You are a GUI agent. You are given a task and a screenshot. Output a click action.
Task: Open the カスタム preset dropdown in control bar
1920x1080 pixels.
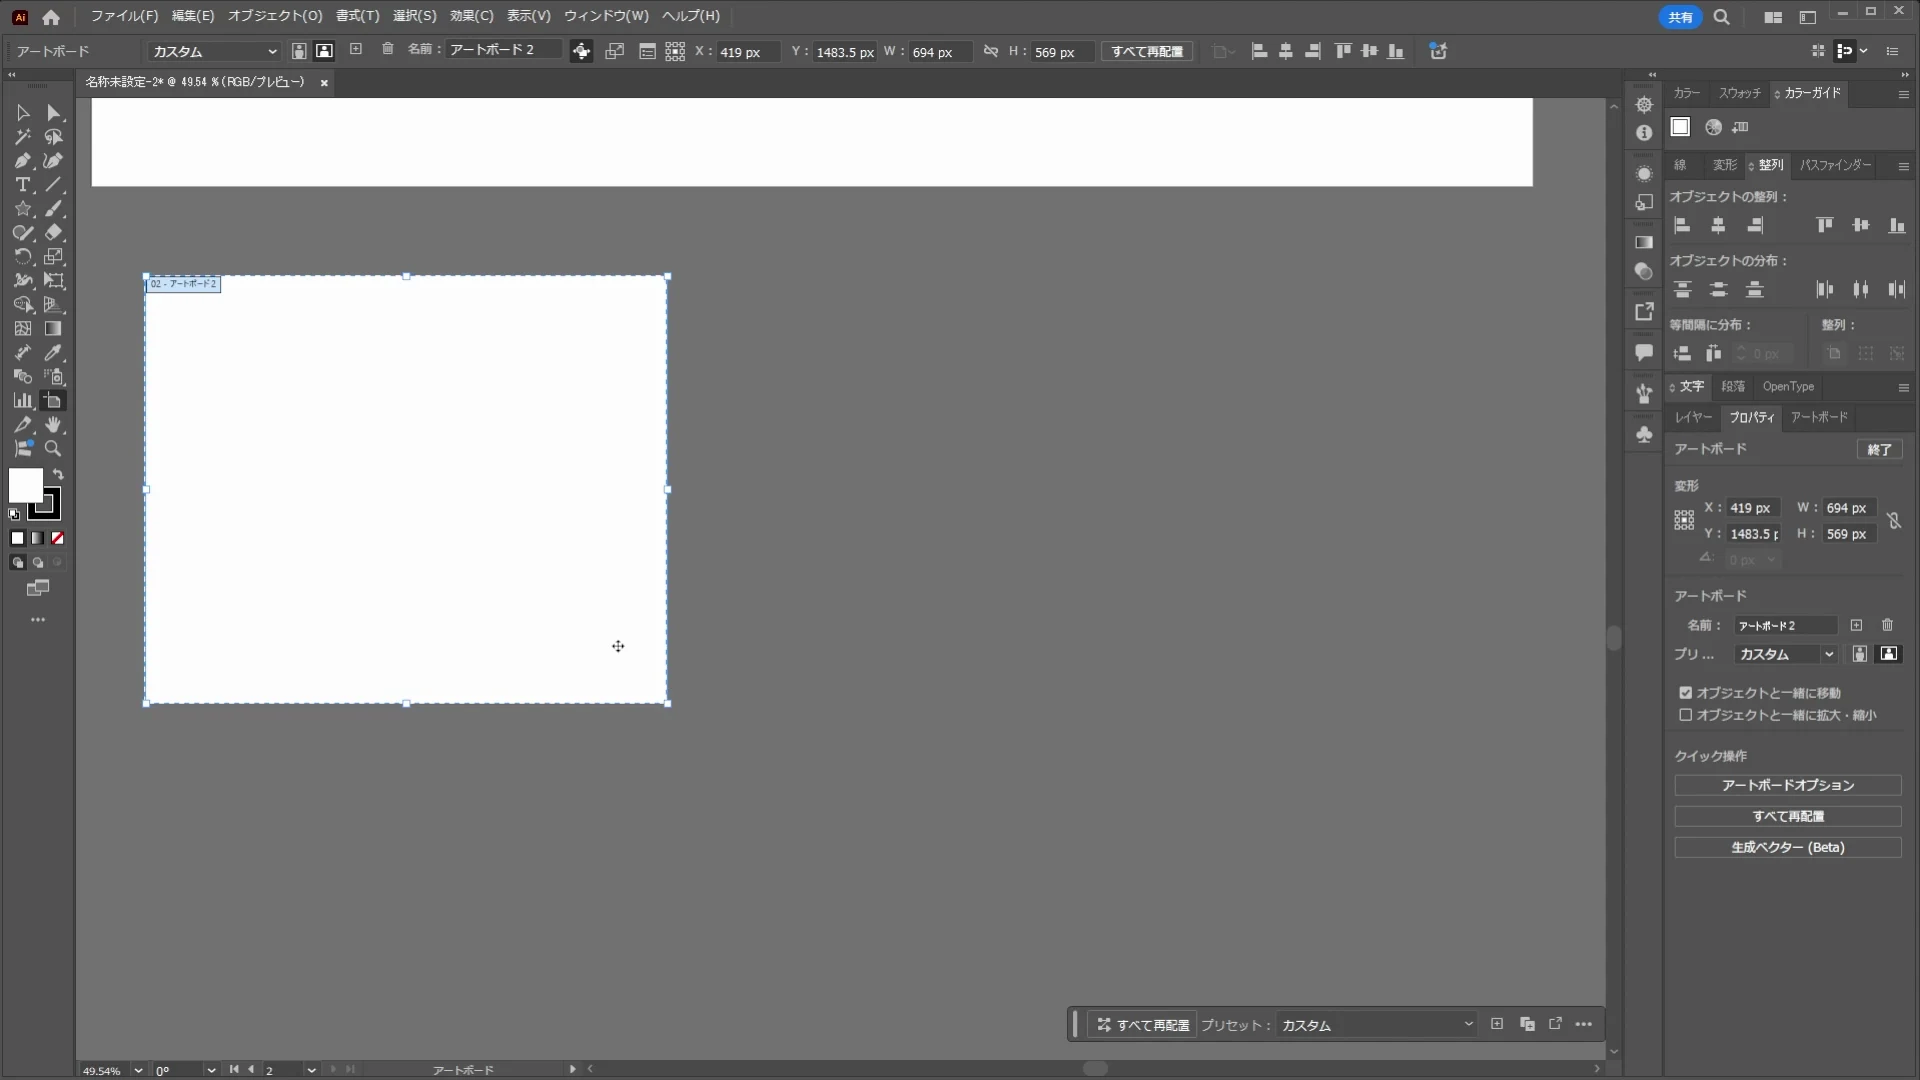click(x=213, y=51)
